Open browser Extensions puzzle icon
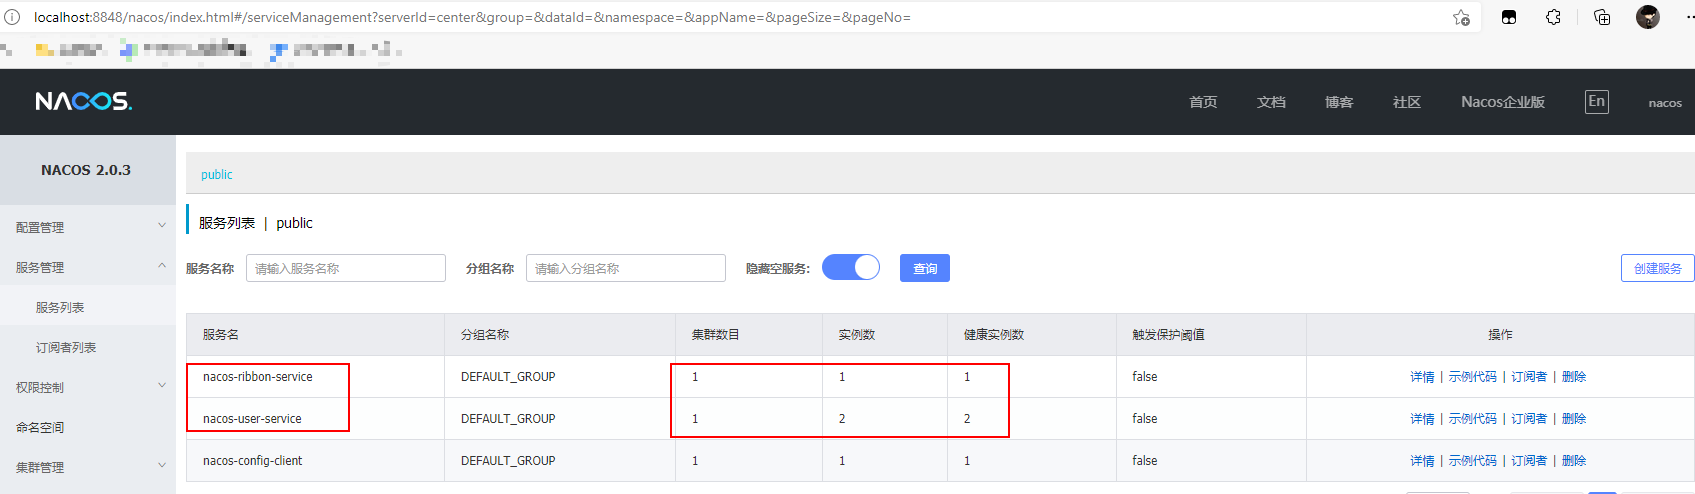Image resolution: width=1695 pixels, height=494 pixels. (1553, 17)
